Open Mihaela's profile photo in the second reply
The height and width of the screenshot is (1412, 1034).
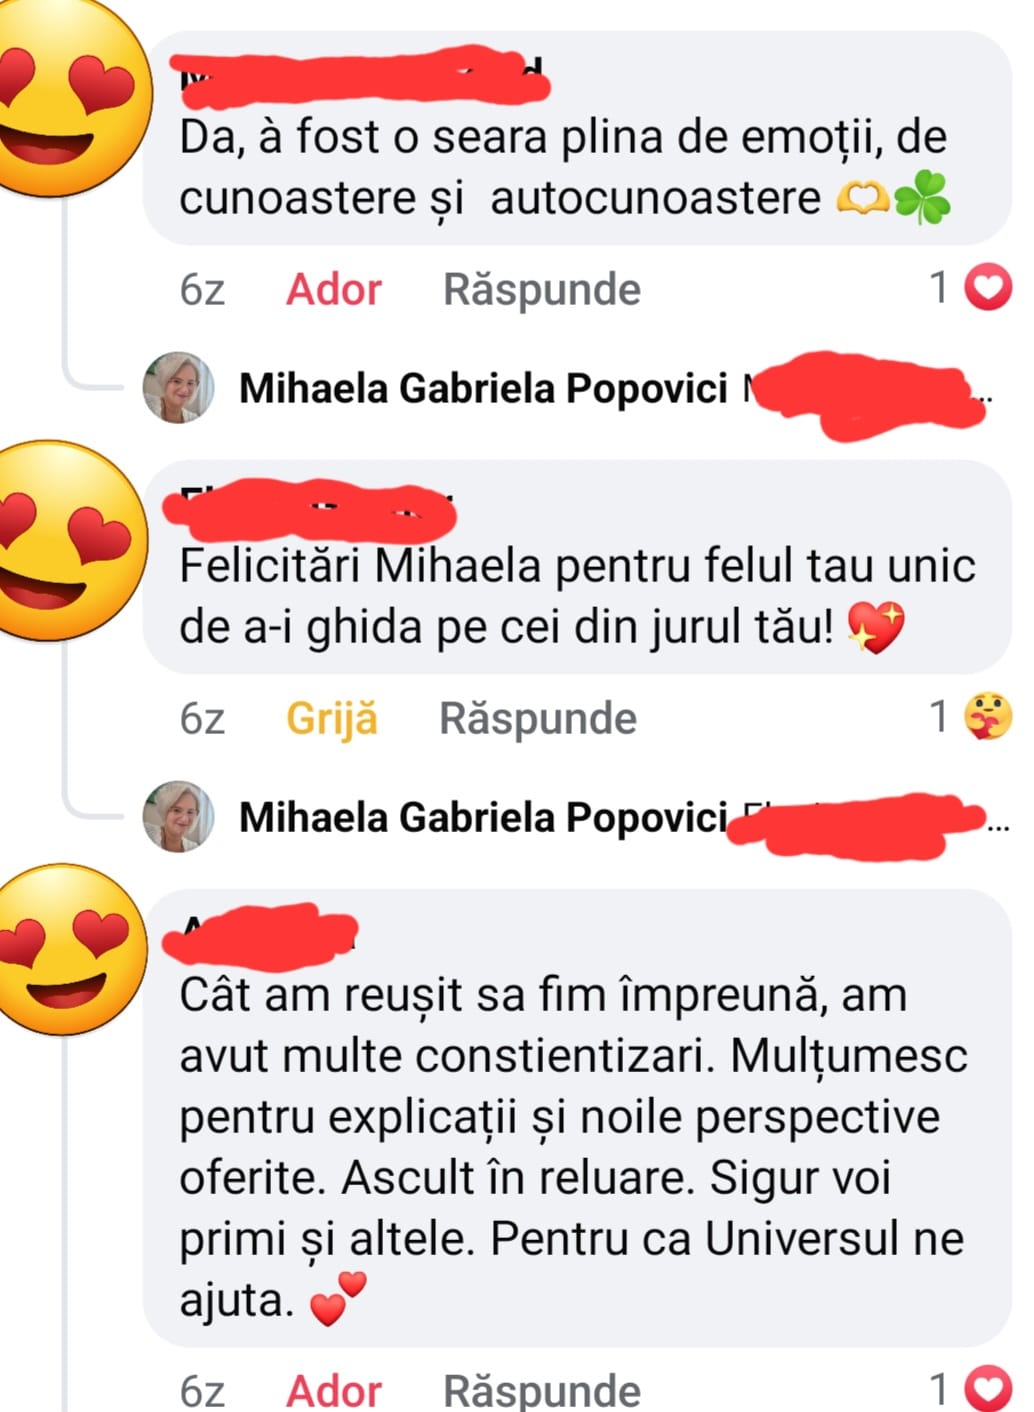pyautogui.click(x=179, y=816)
